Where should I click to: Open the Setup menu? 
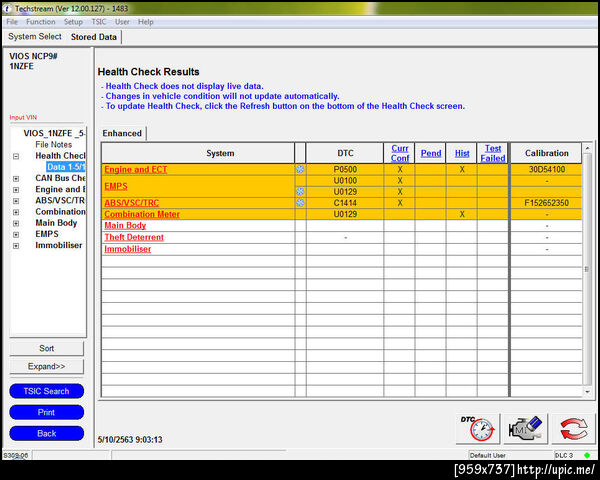click(x=73, y=22)
